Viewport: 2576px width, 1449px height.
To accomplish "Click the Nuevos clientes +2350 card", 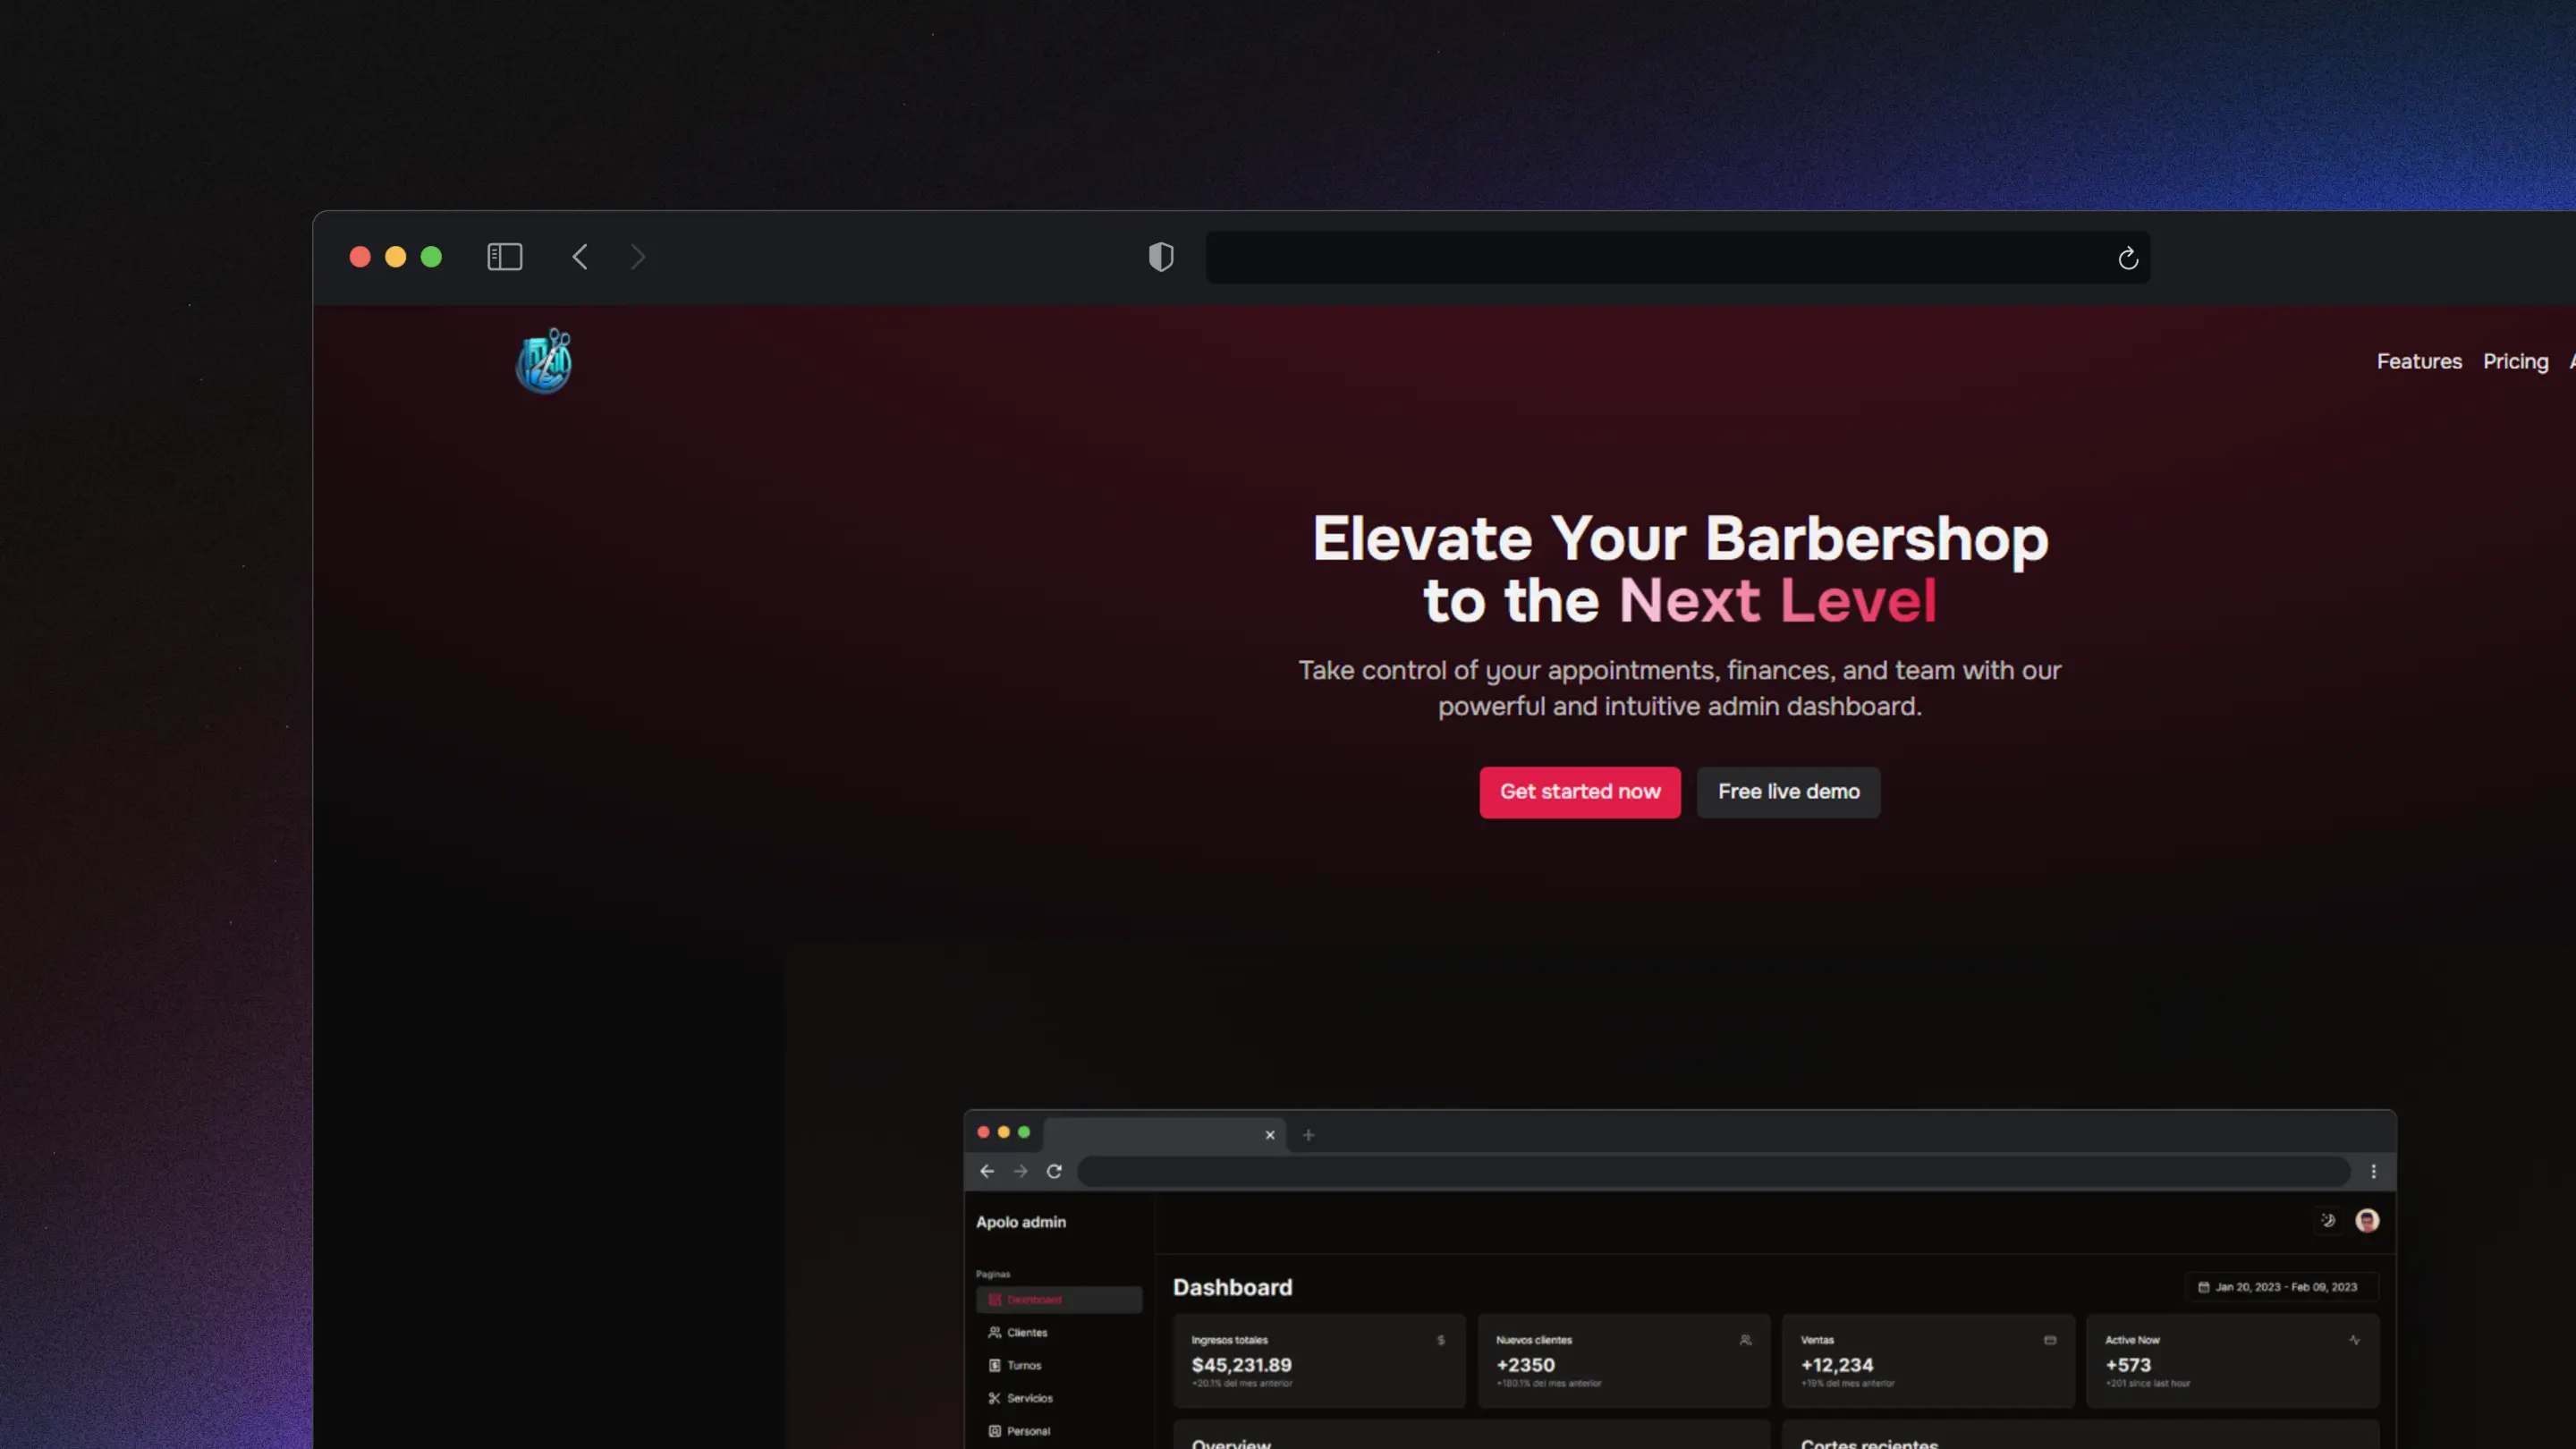I will click(1623, 1361).
